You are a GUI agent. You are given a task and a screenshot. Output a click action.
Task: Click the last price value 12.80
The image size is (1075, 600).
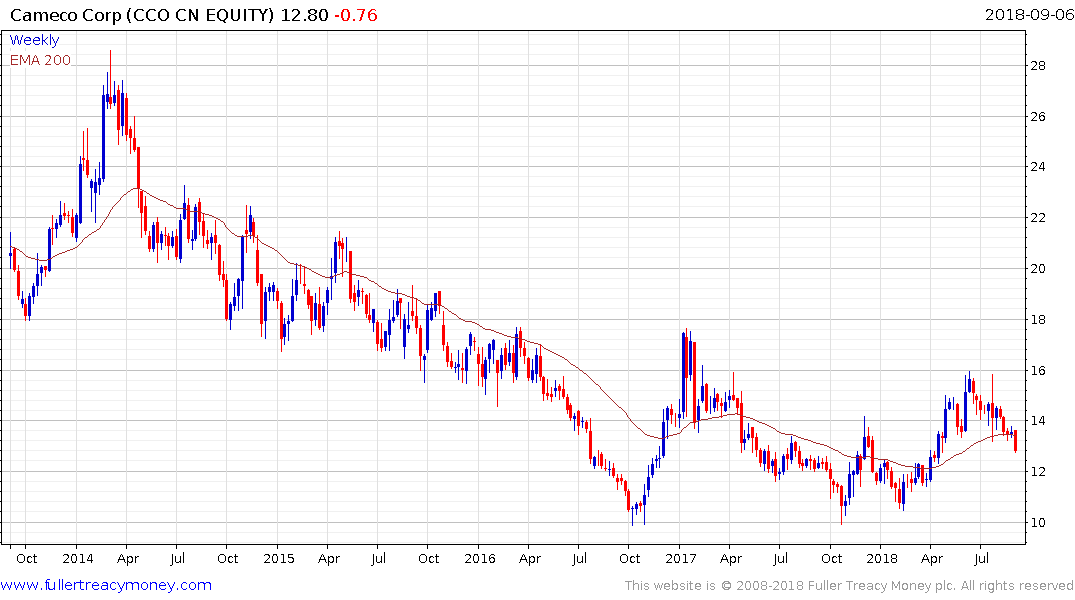tap(304, 15)
